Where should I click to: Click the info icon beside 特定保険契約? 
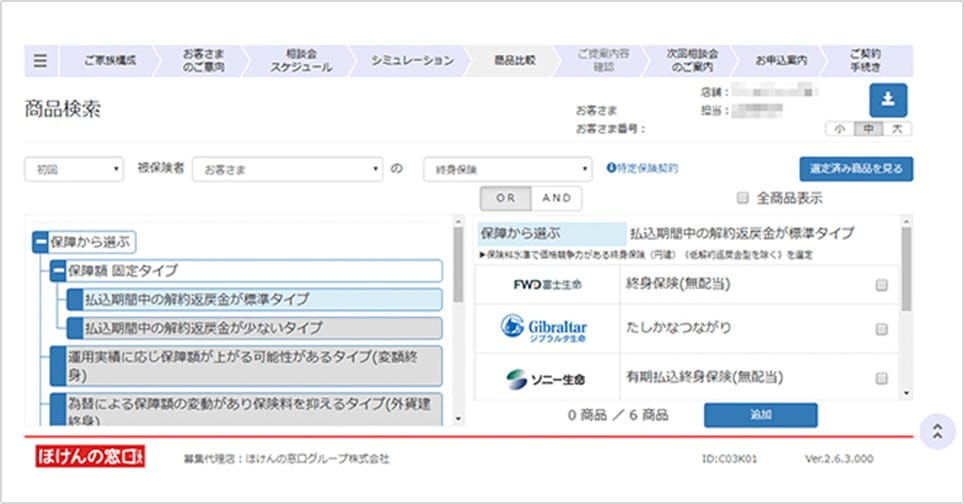click(x=611, y=169)
